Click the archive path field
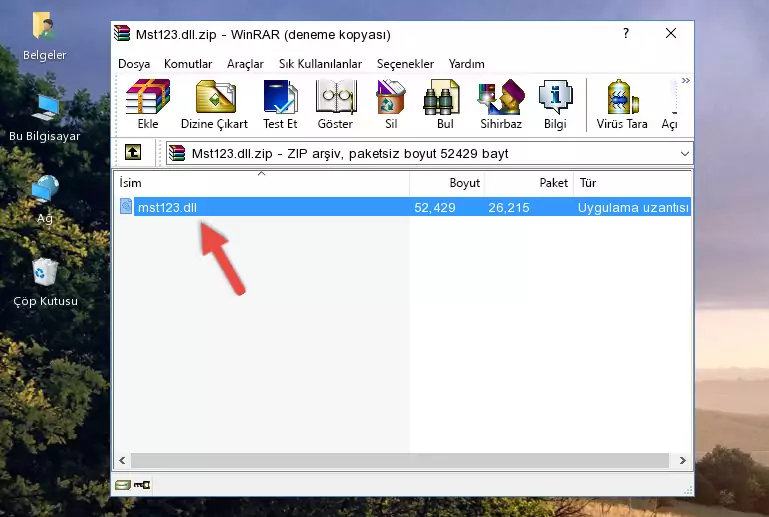The height and width of the screenshot is (517, 769). click(x=429, y=154)
